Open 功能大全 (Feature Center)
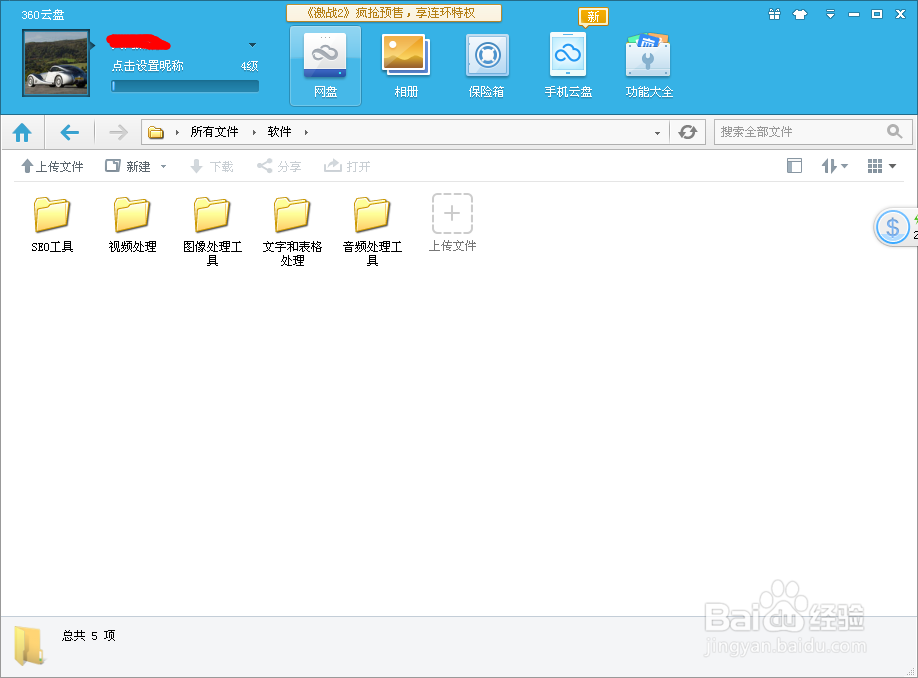This screenshot has height=678, width=918. click(648, 63)
